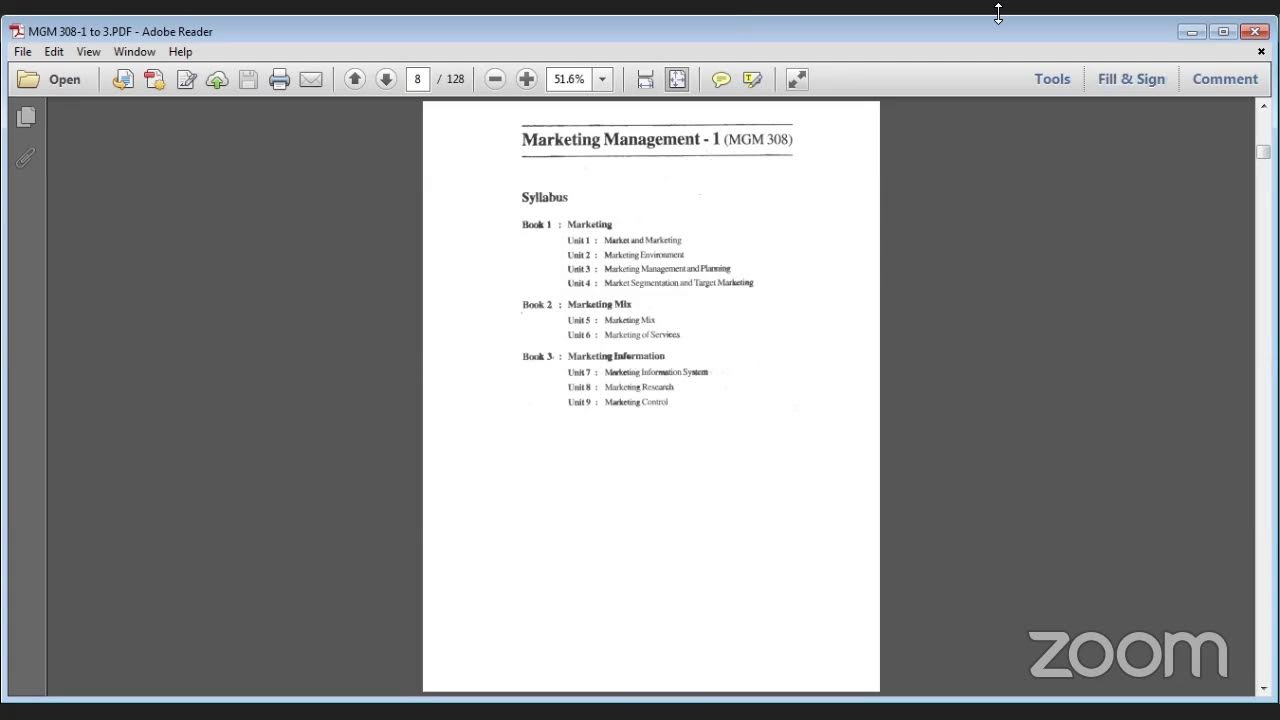Image resolution: width=1280 pixels, height=720 pixels.
Task: Open the Comment pane
Action: point(1225,79)
